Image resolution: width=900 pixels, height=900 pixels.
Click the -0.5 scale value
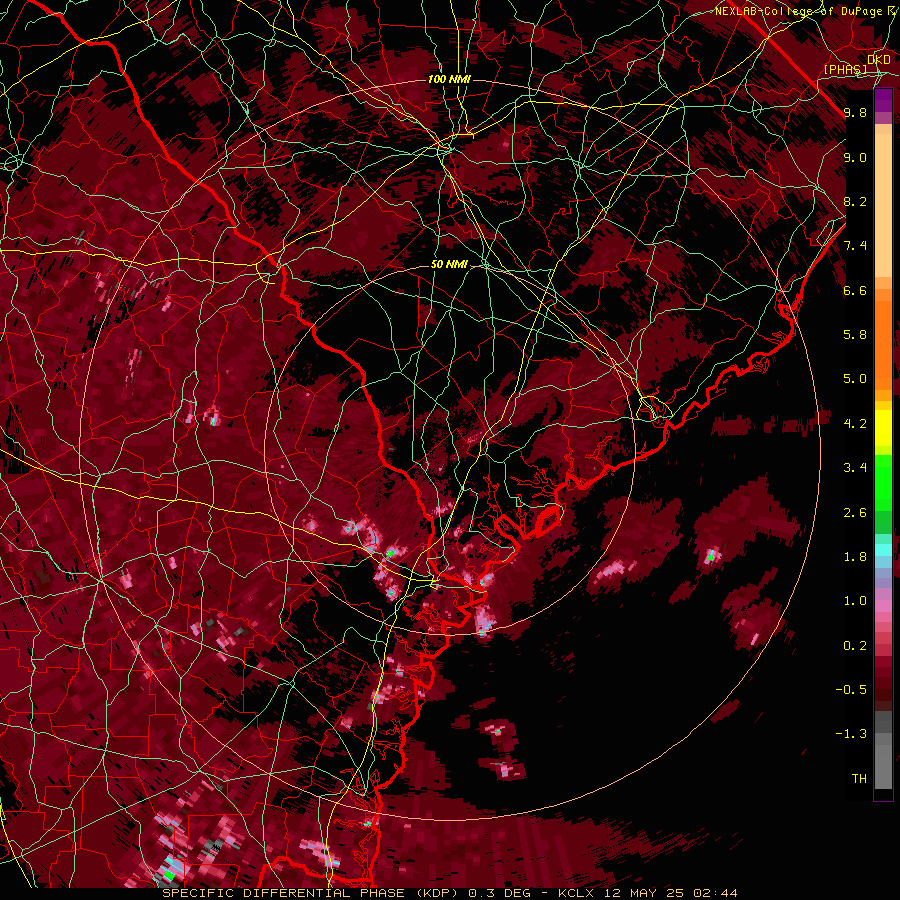pyautogui.click(x=851, y=689)
